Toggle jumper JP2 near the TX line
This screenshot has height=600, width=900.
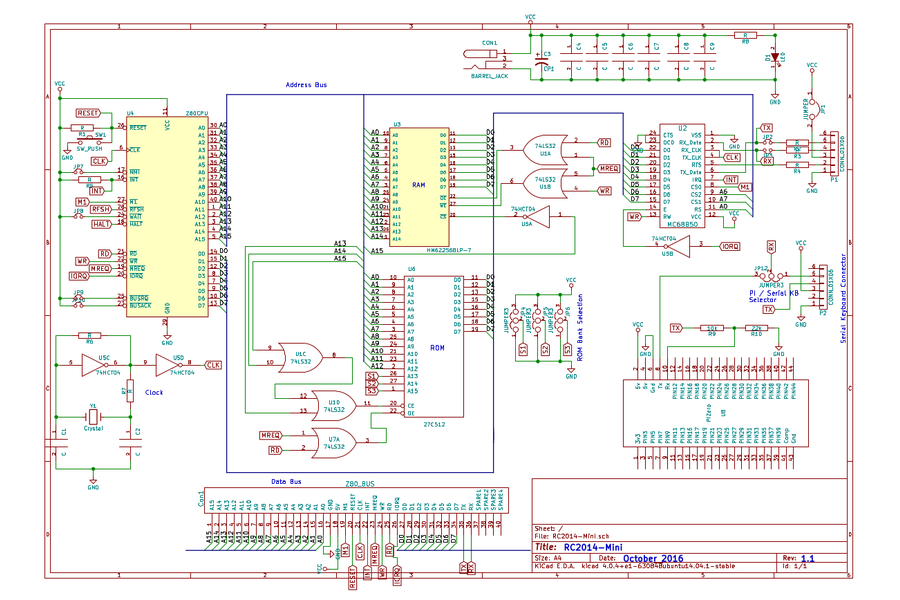coord(766,142)
